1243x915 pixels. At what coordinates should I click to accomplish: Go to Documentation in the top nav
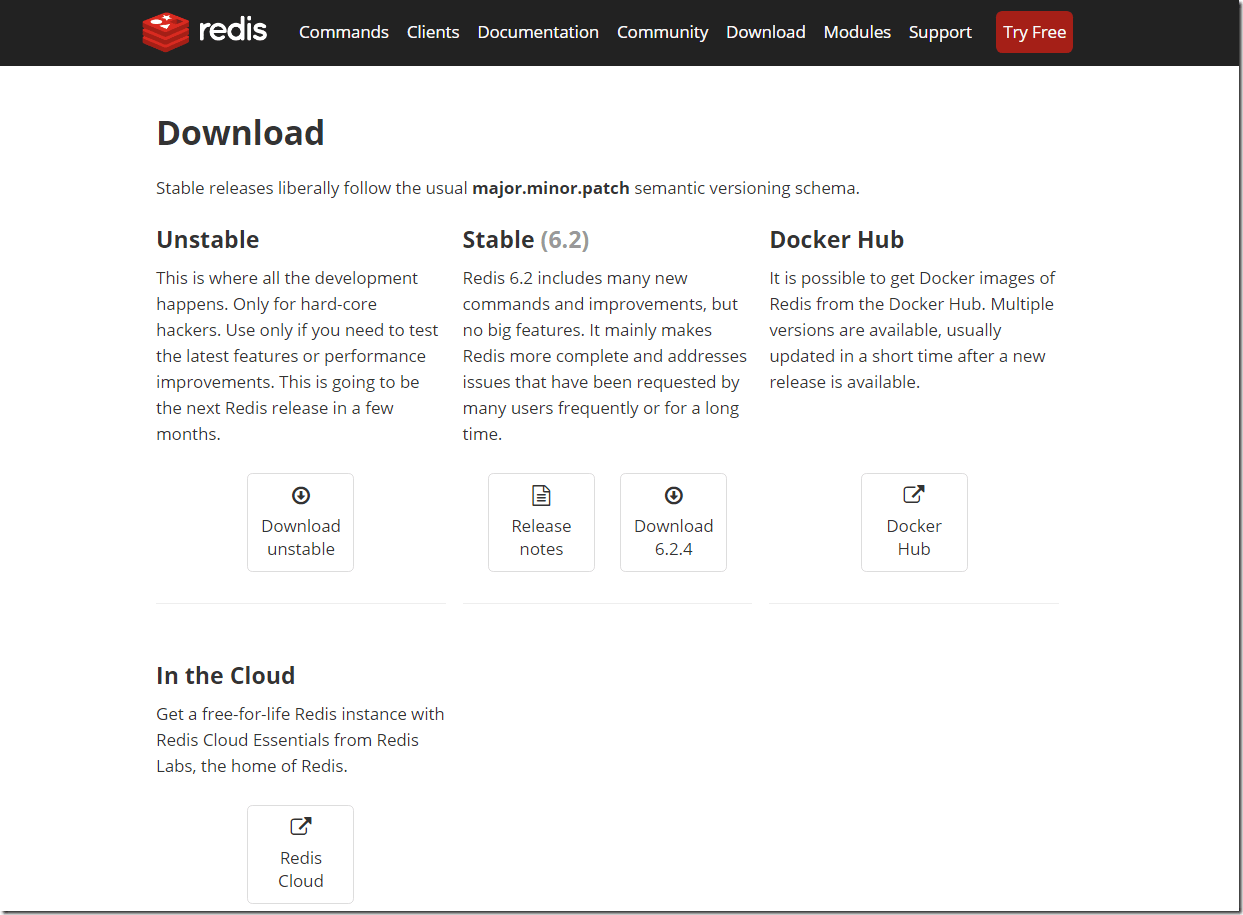[538, 32]
